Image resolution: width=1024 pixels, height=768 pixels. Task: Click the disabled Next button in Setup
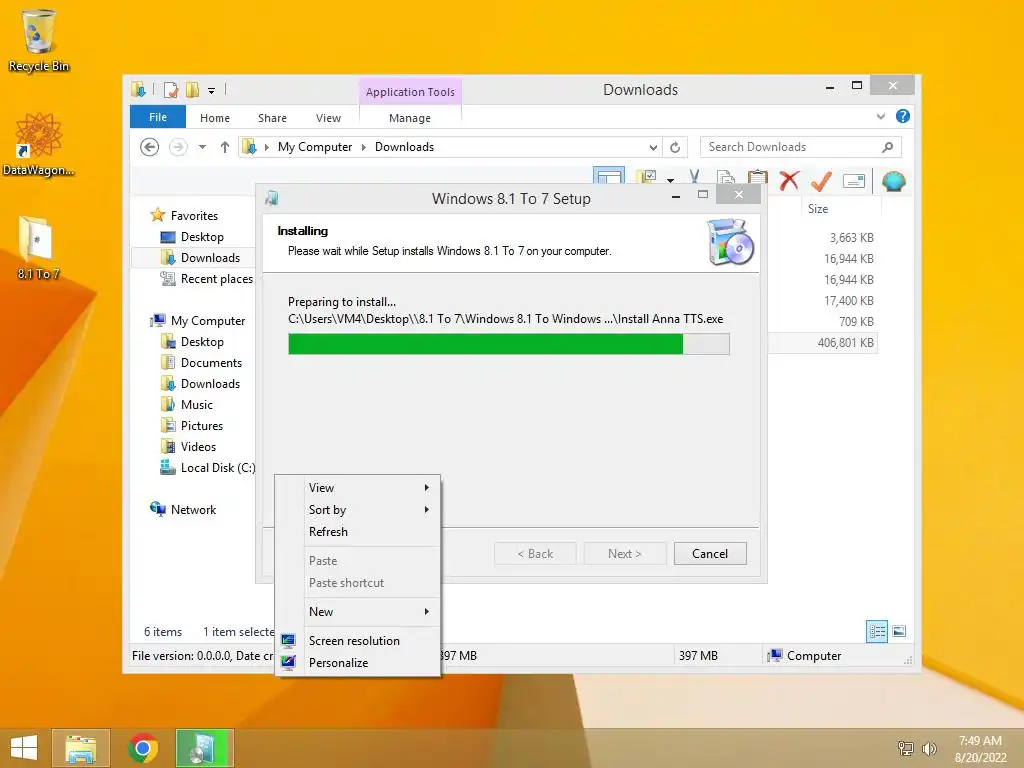click(x=625, y=554)
